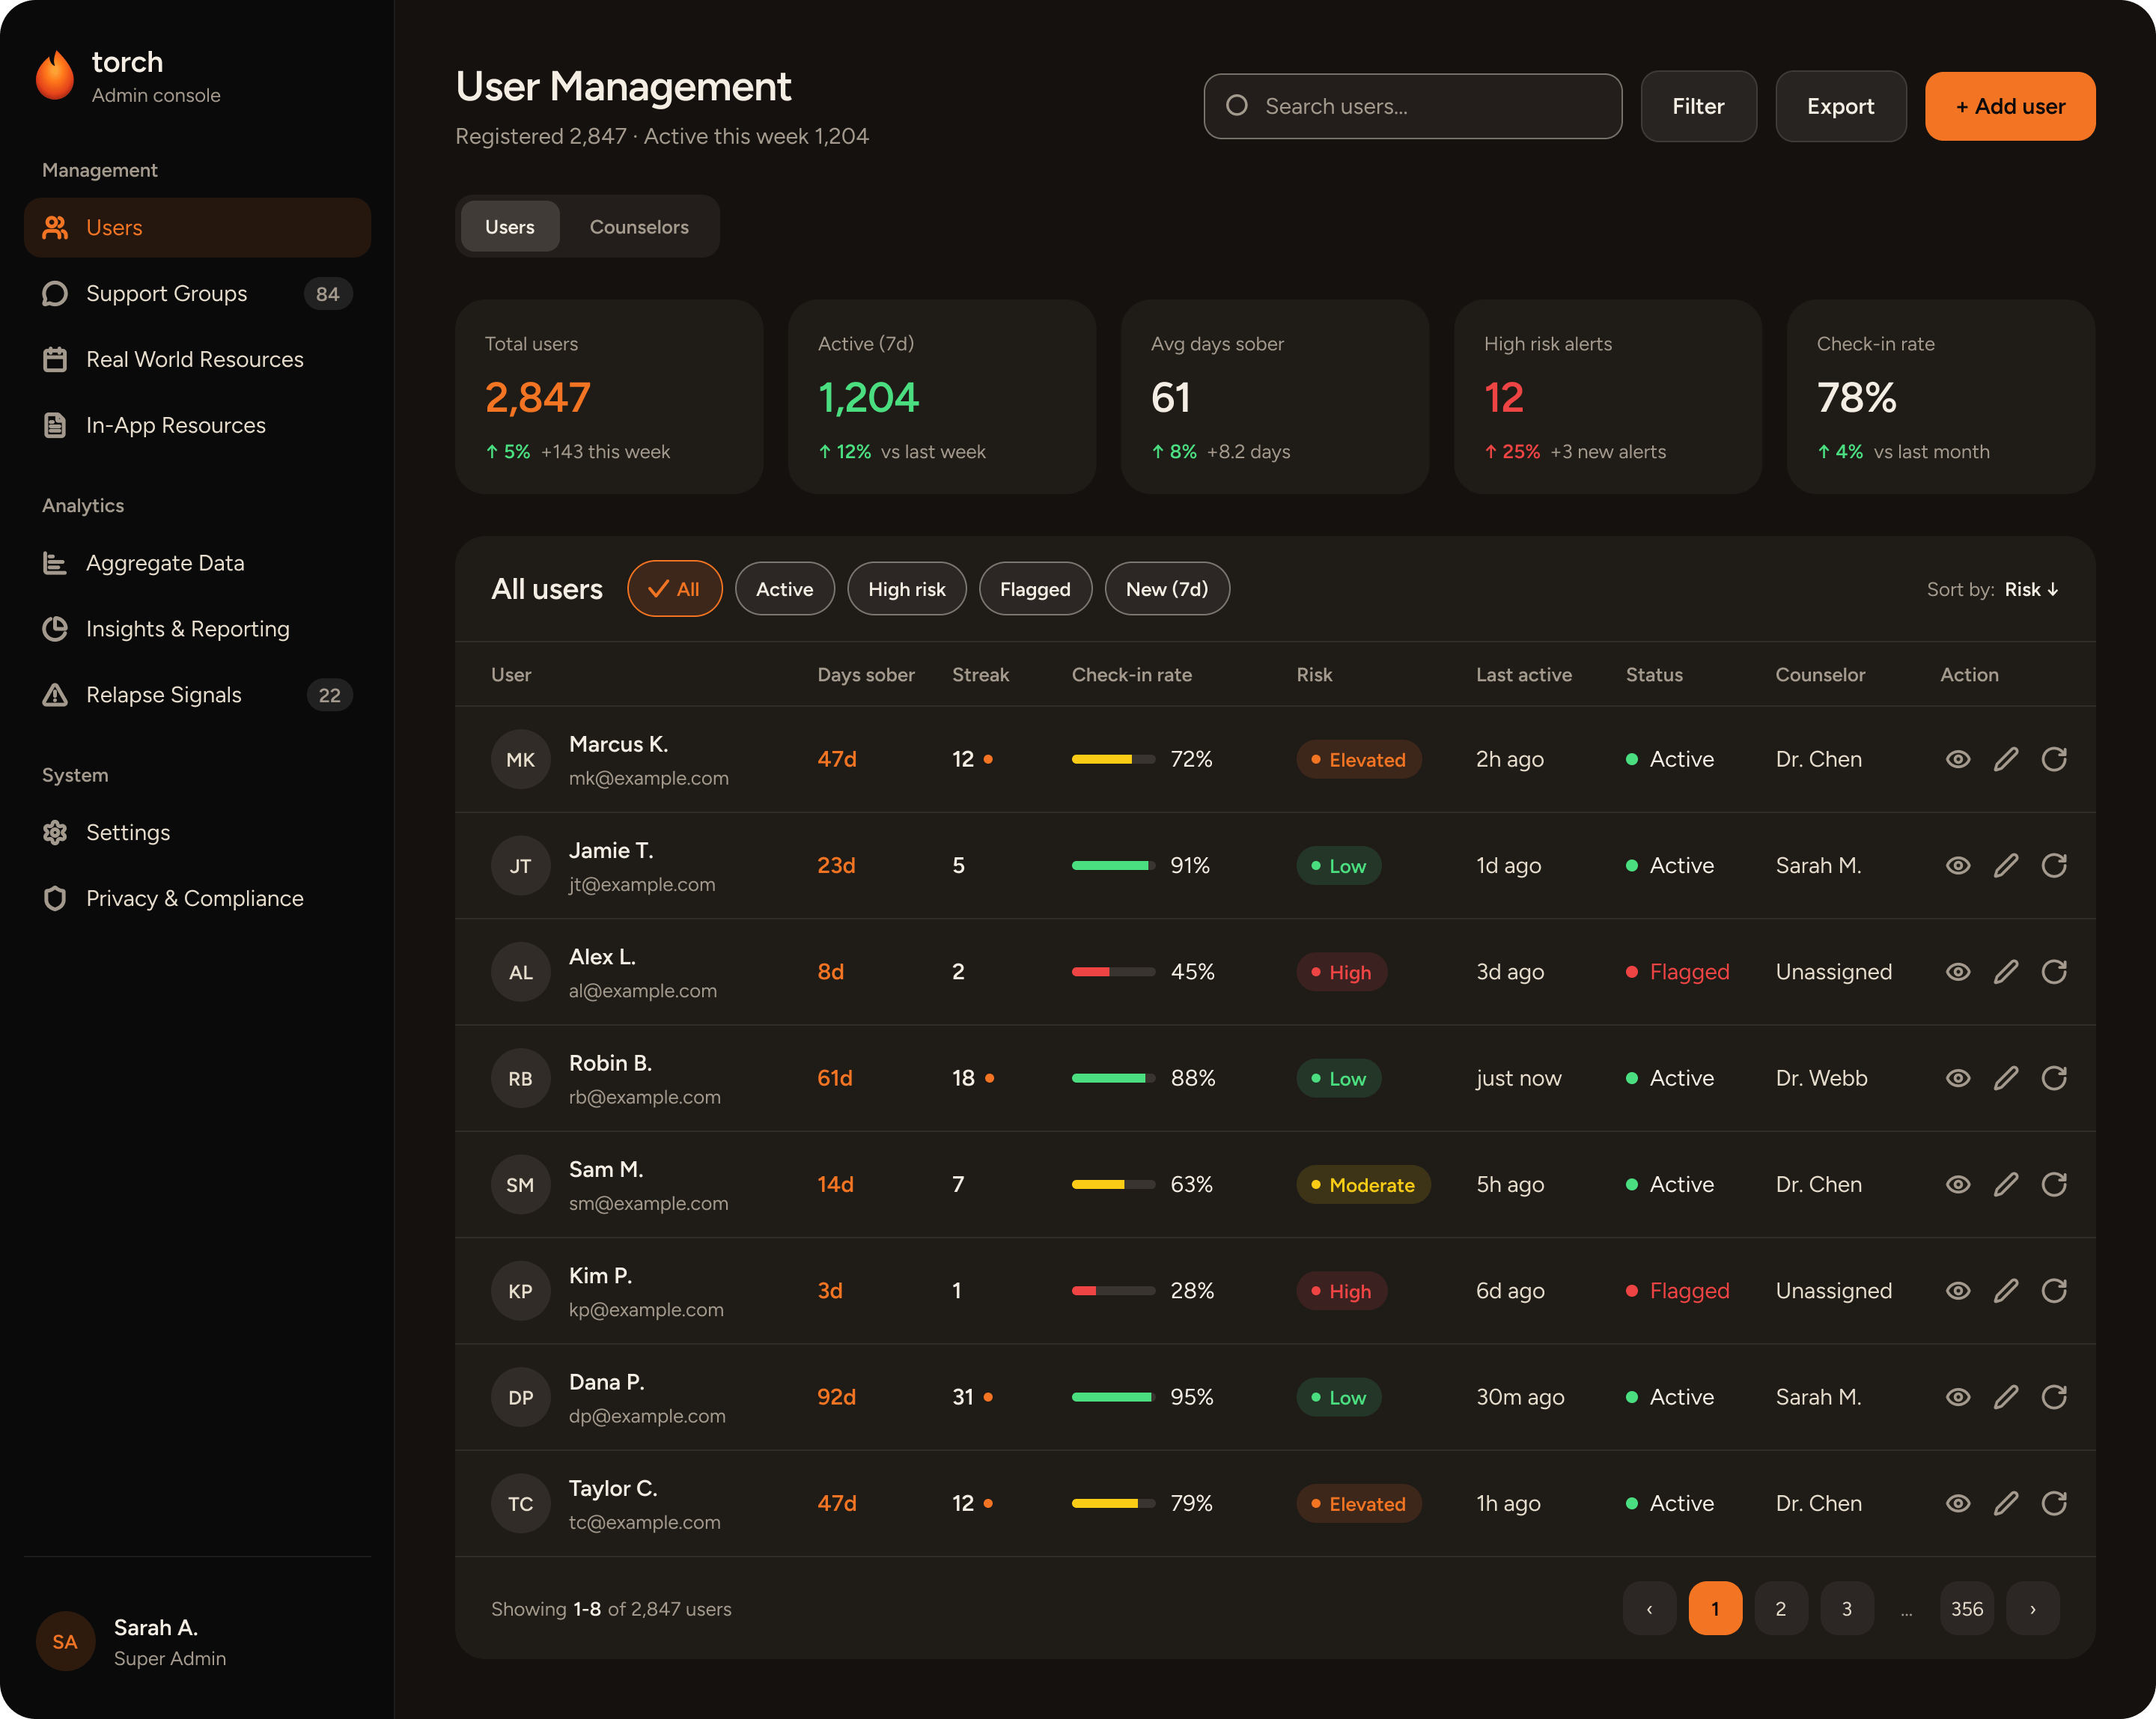Open the Filter options
Viewport: 2156px width, 1719px height.
click(x=1698, y=106)
